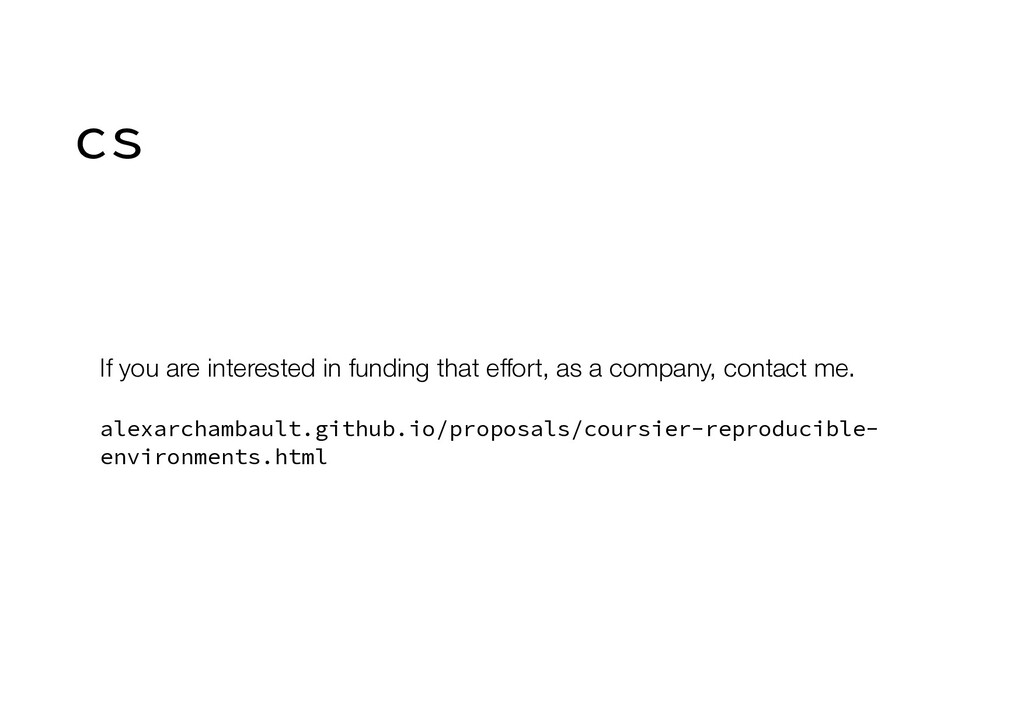
Task: Click the letter "s" in the title
Action: [127, 144]
